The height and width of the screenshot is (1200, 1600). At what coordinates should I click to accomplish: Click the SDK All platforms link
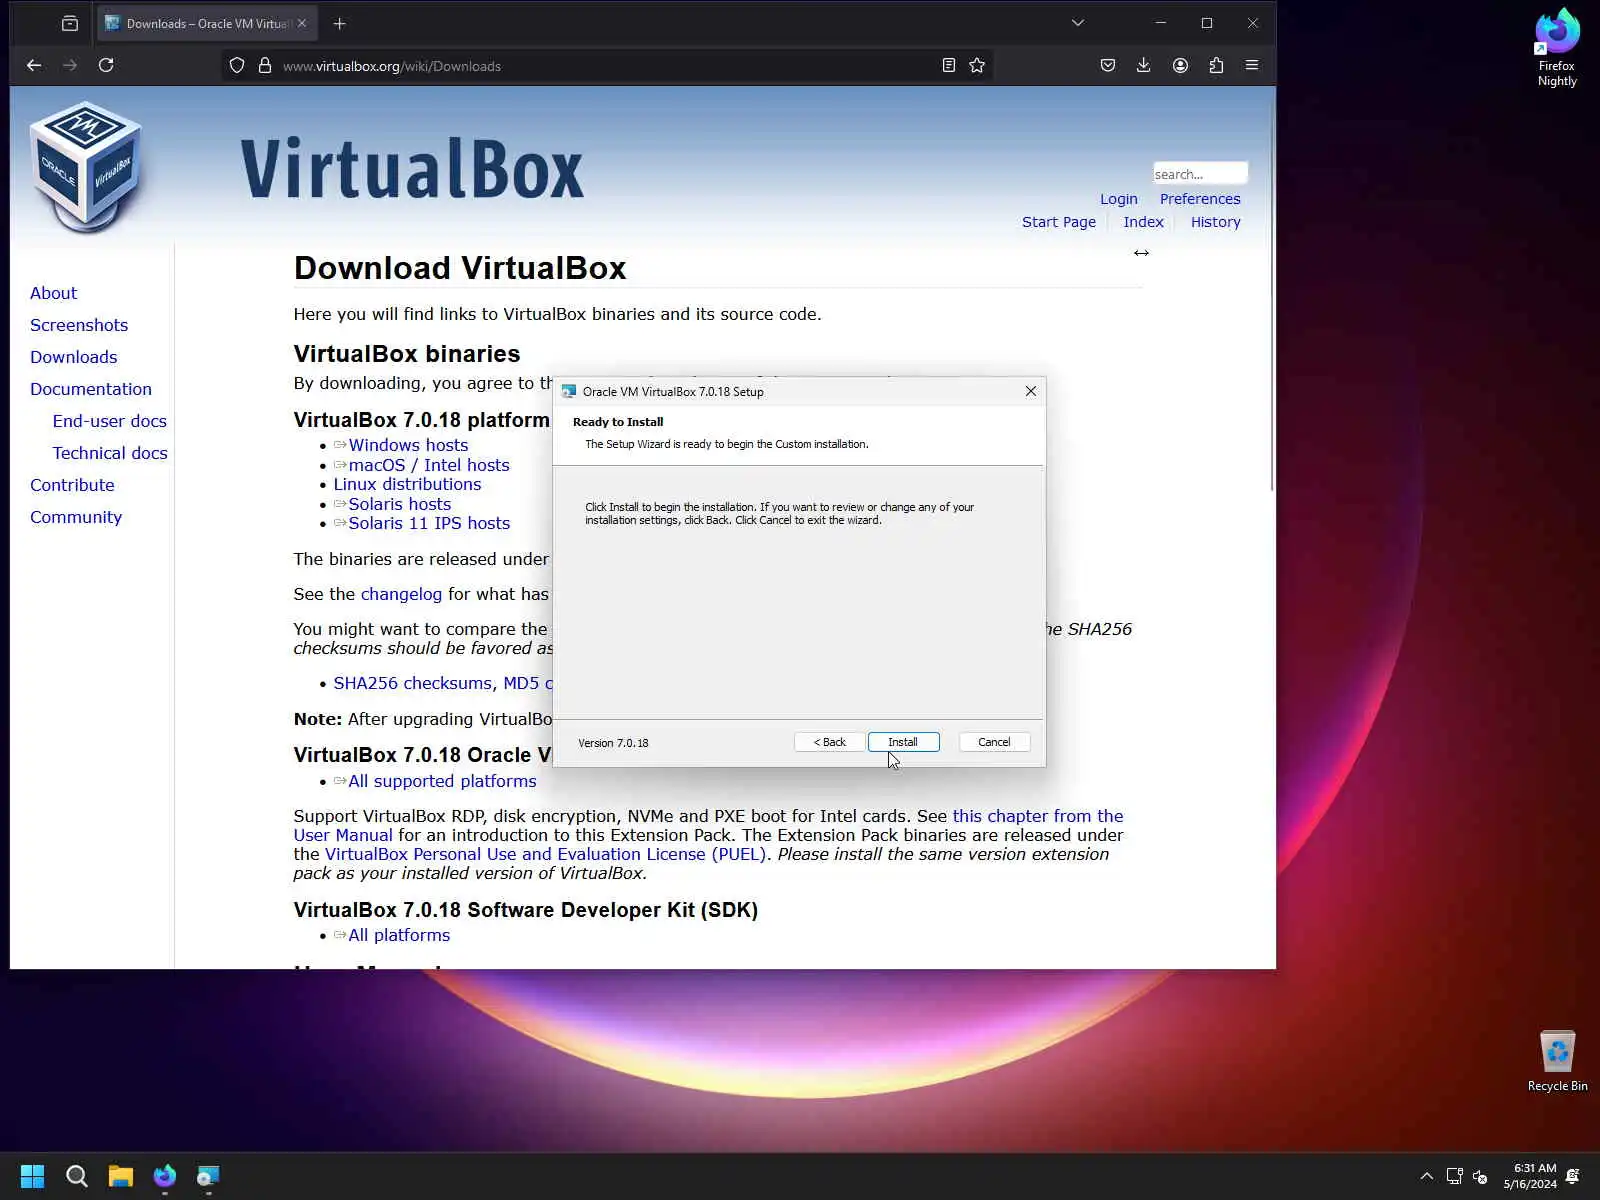click(x=399, y=935)
